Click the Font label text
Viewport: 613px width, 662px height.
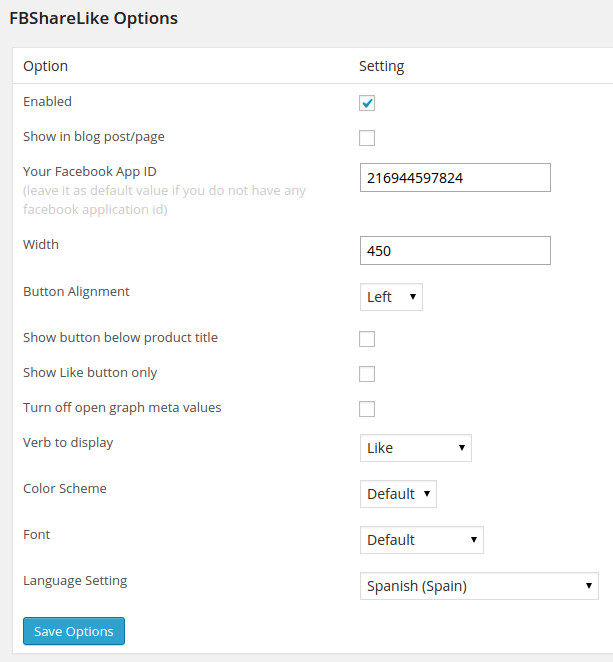click(x=37, y=534)
